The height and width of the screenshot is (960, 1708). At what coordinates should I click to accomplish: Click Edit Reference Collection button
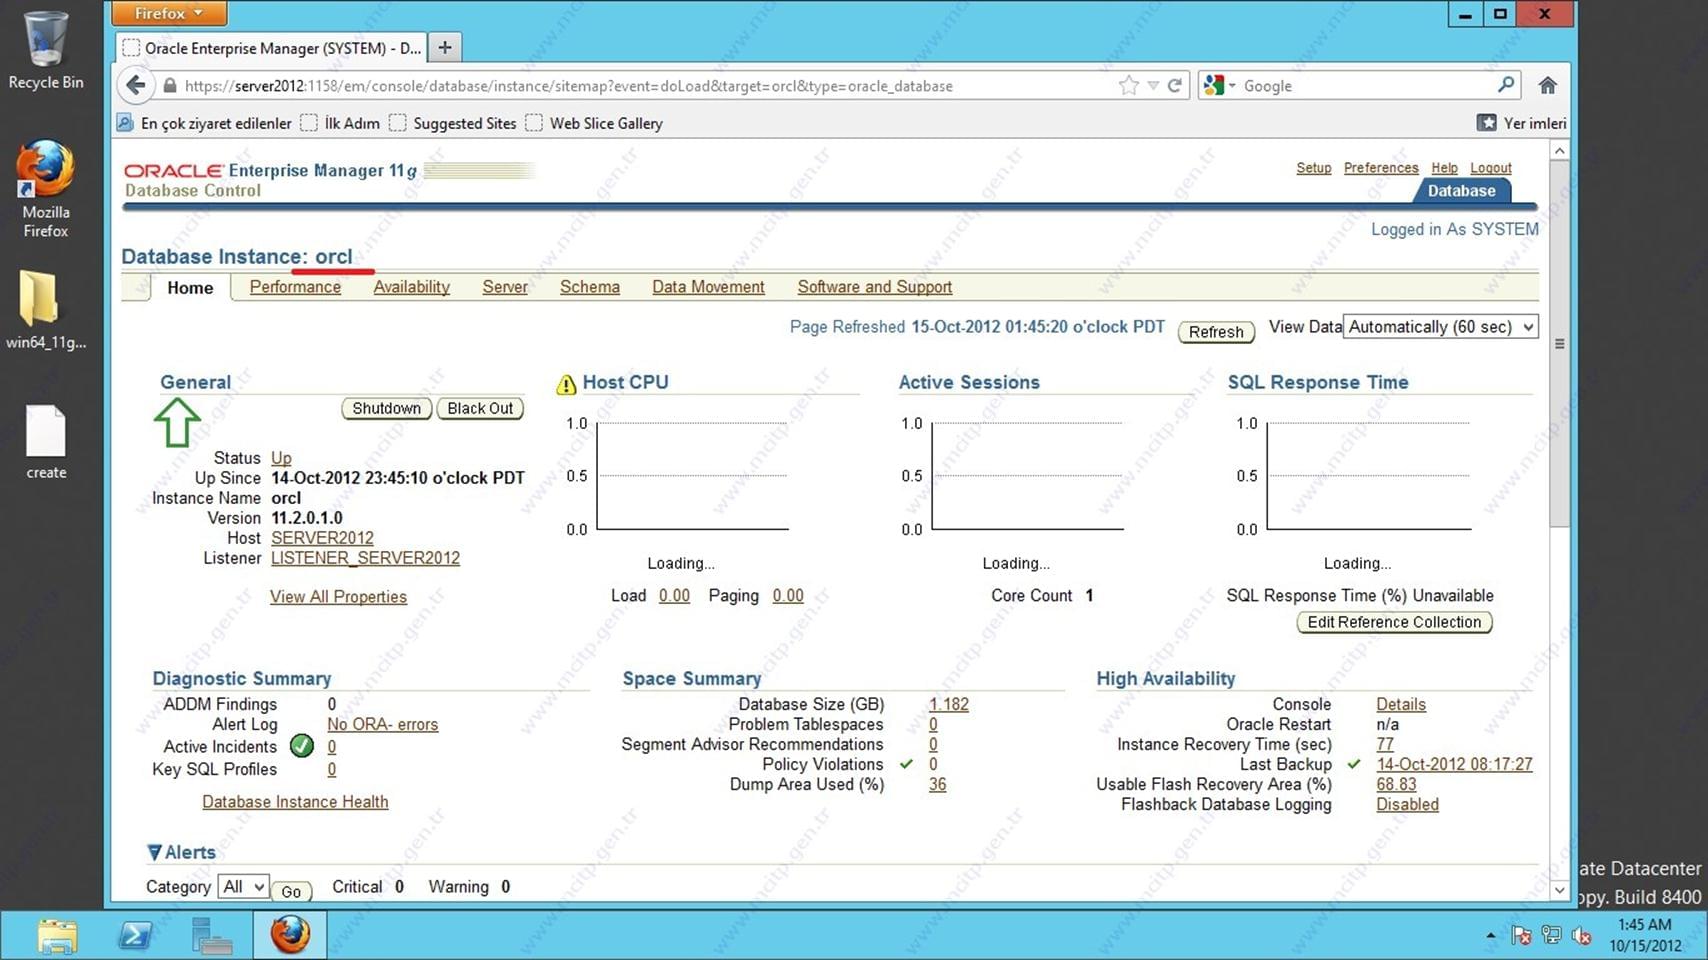pos(1394,622)
